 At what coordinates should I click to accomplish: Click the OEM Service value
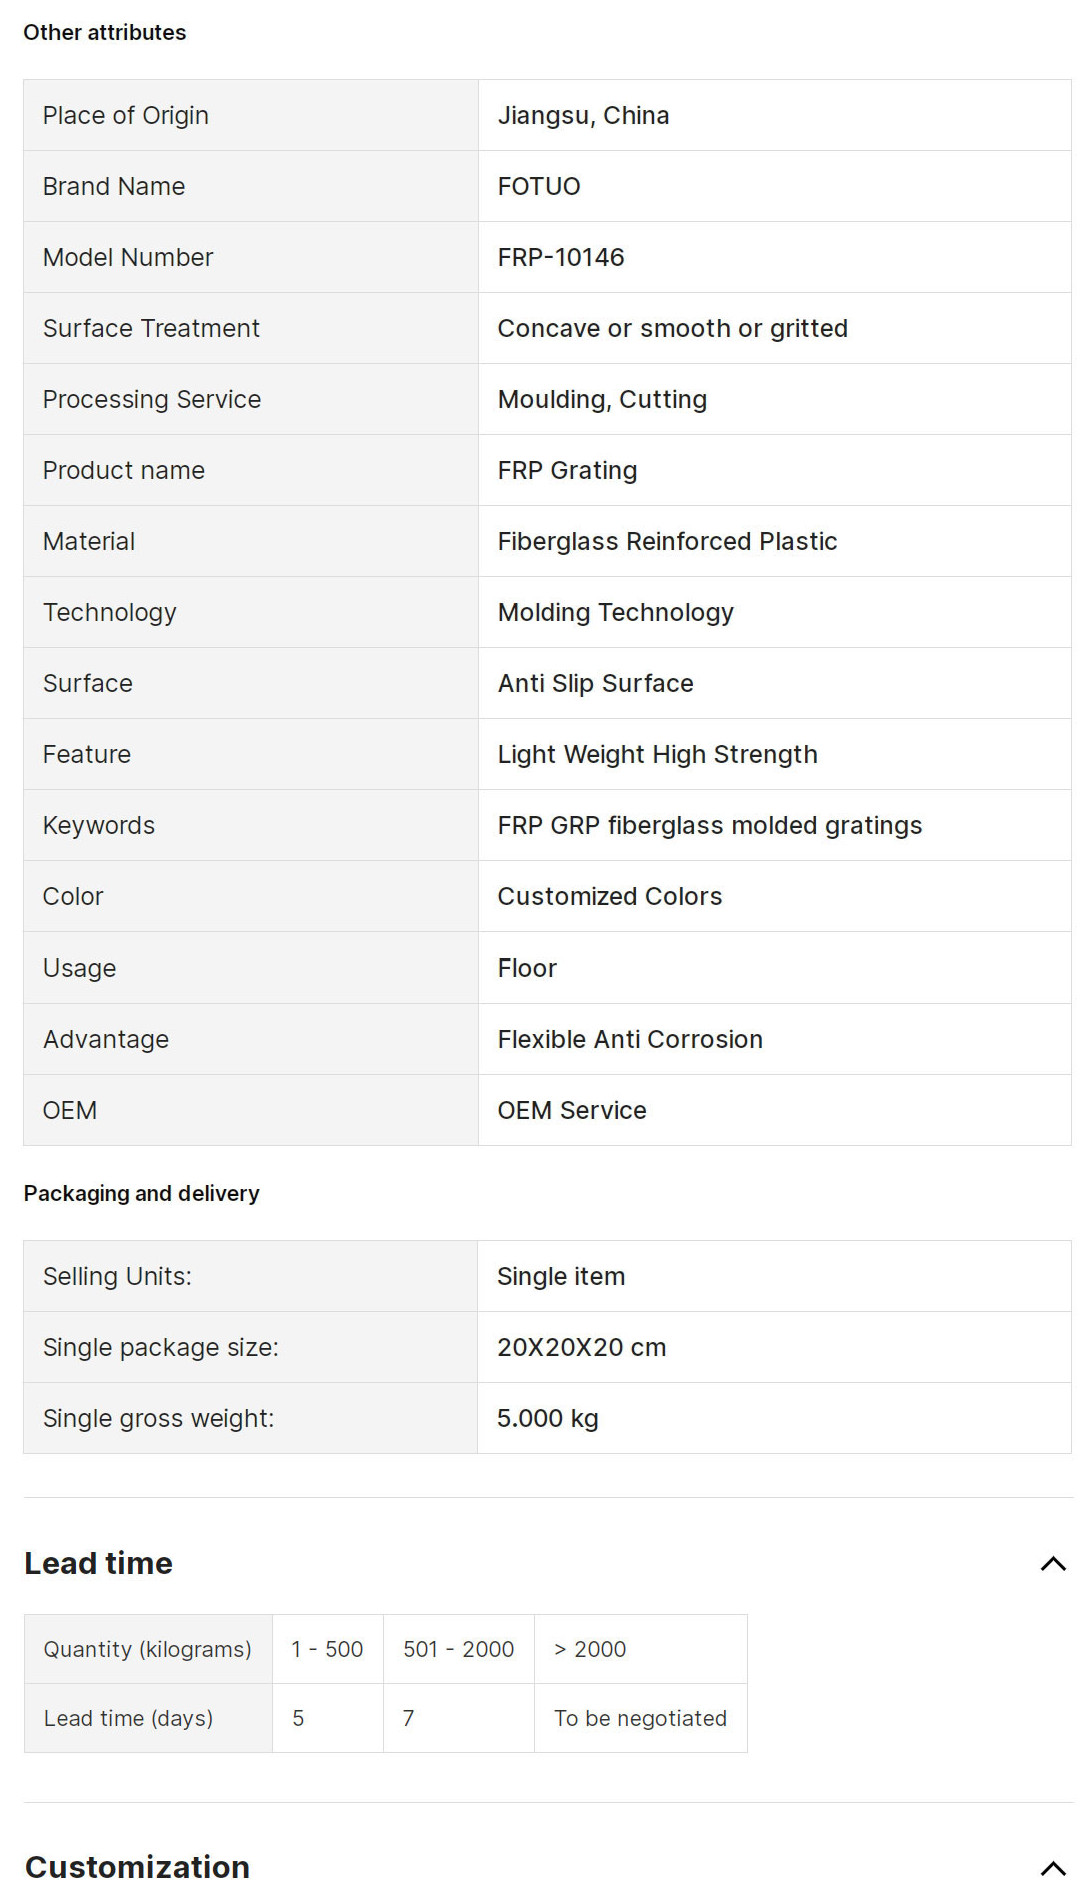tap(572, 1111)
